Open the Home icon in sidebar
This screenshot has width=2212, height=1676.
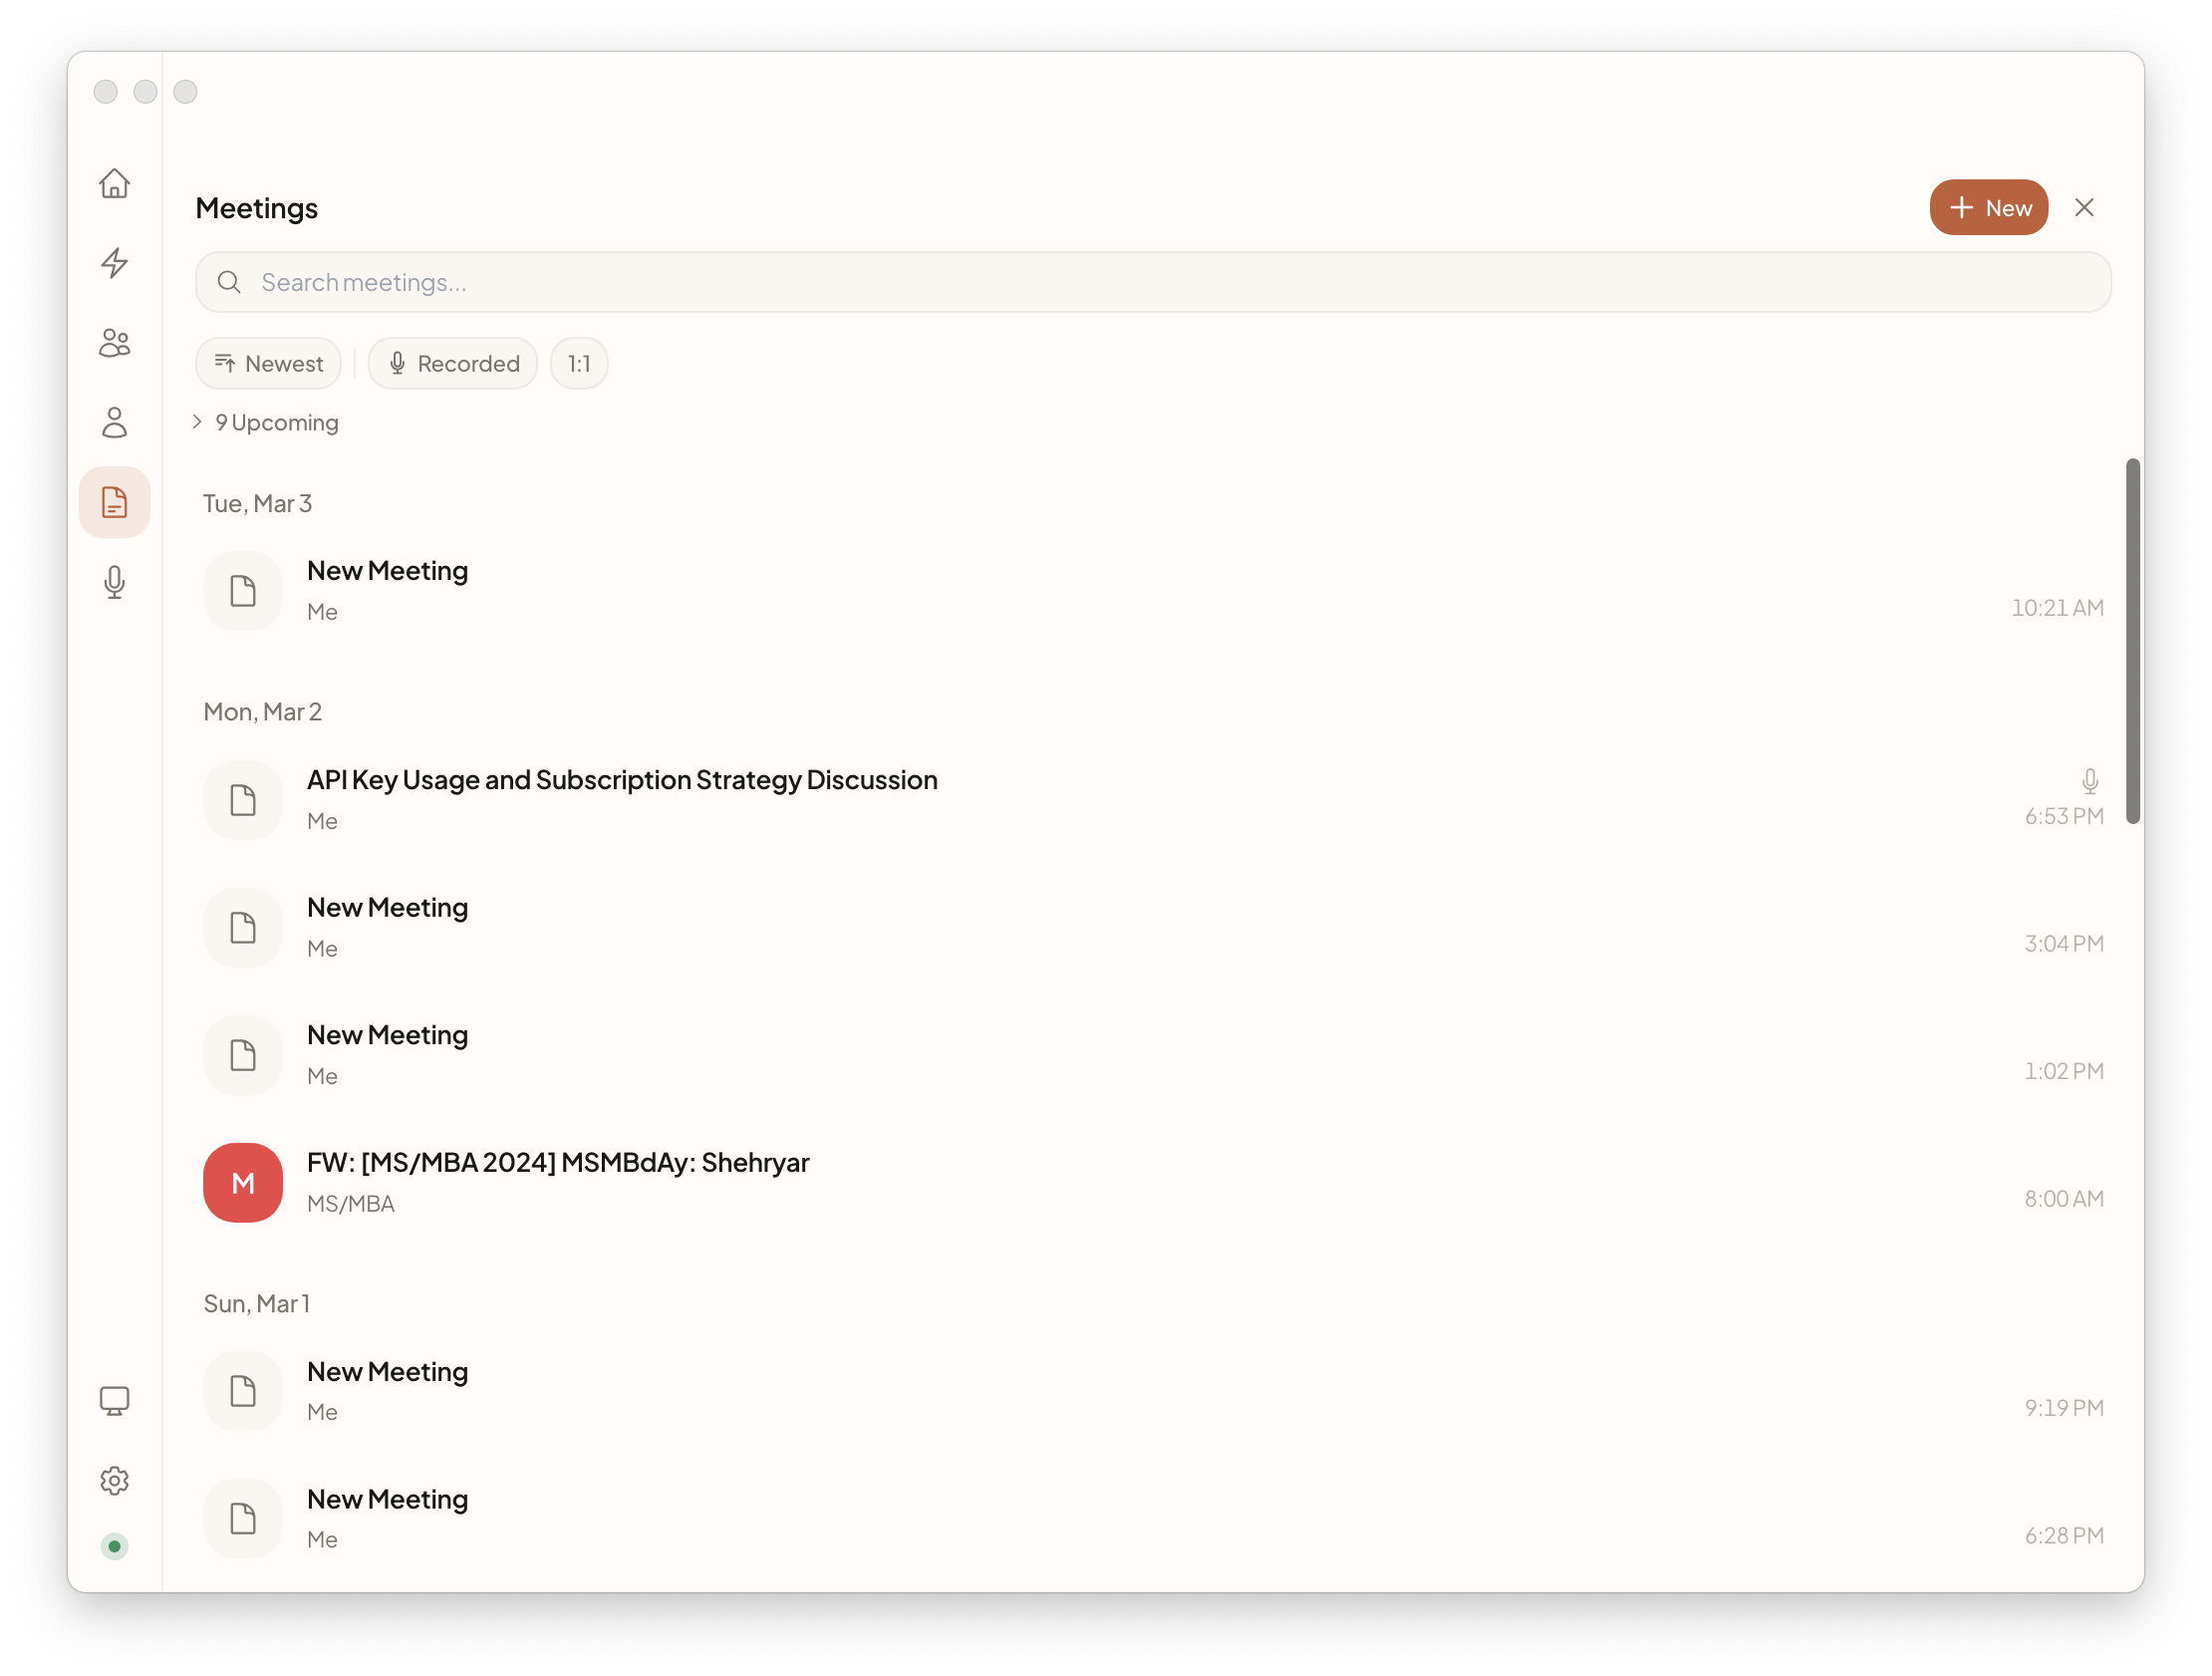click(x=115, y=183)
